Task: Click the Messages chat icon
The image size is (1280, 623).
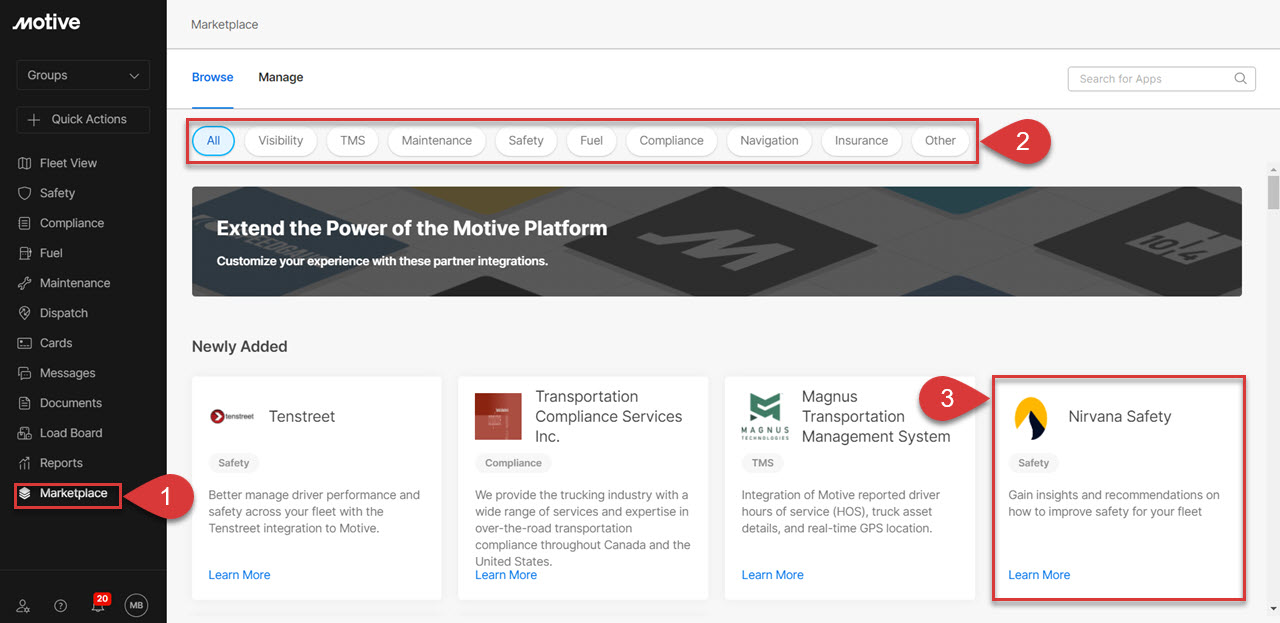Action: point(25,373)
